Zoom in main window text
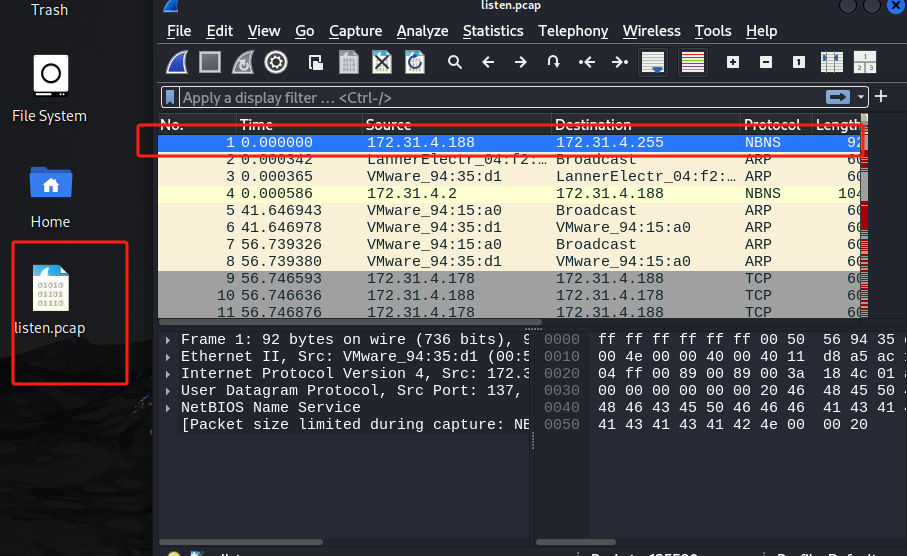 point(733,62)
